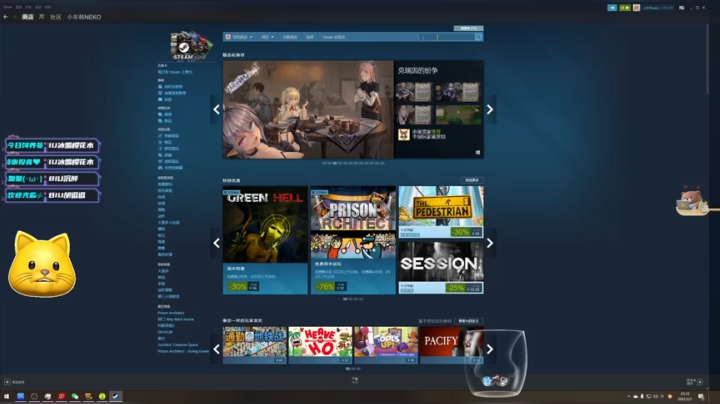The height and width of the screenshot is (404, 720).
Task: Open the Heave Ho game capsule
Action: point(320,345)
